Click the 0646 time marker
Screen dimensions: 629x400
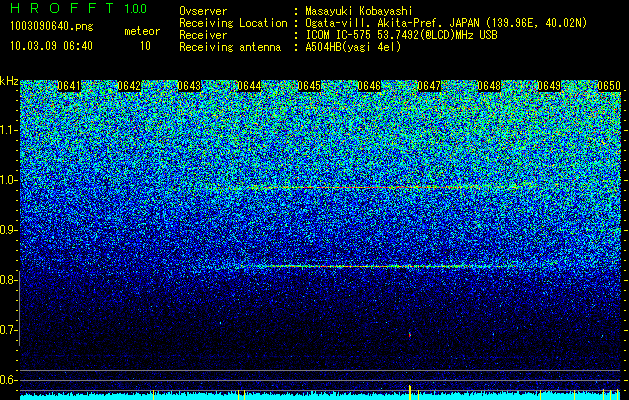pyautogui.click(x=369, y=86)
